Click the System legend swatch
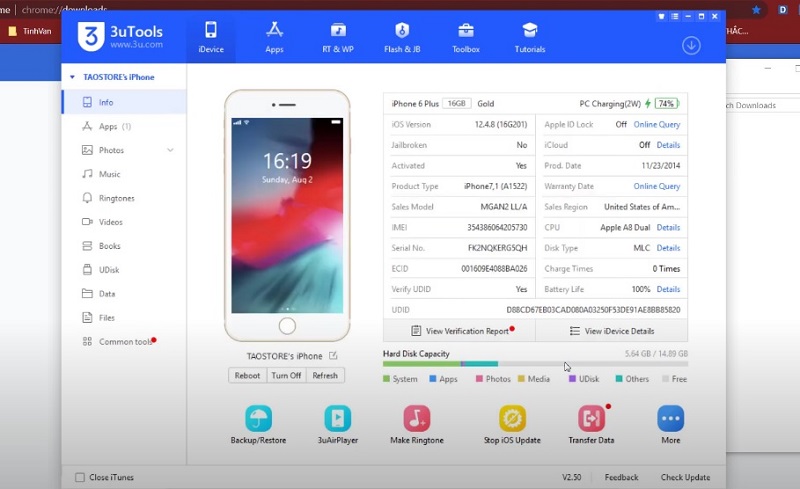Screen dimensions: 800x489 click(x=386, y=379)
